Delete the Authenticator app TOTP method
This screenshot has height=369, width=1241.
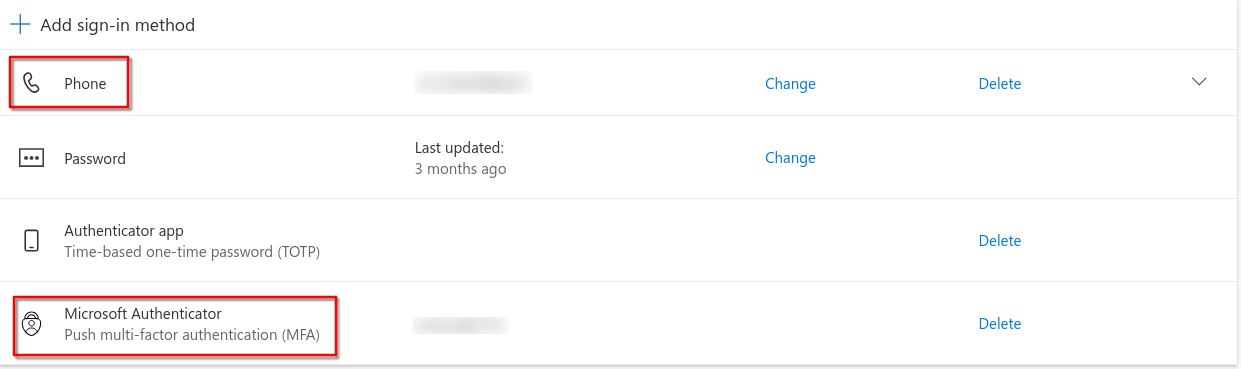[1000, 241]
